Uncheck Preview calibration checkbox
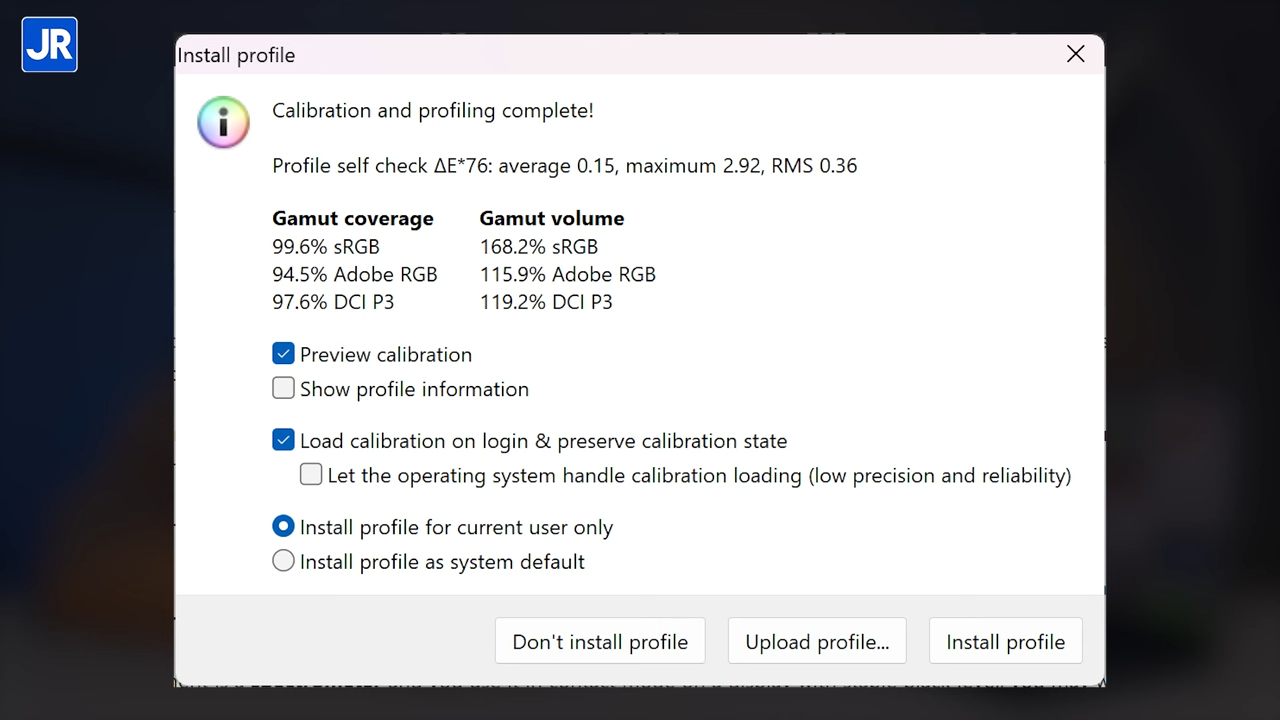This screenshot has height=720, width=1280. pos(284,354)
